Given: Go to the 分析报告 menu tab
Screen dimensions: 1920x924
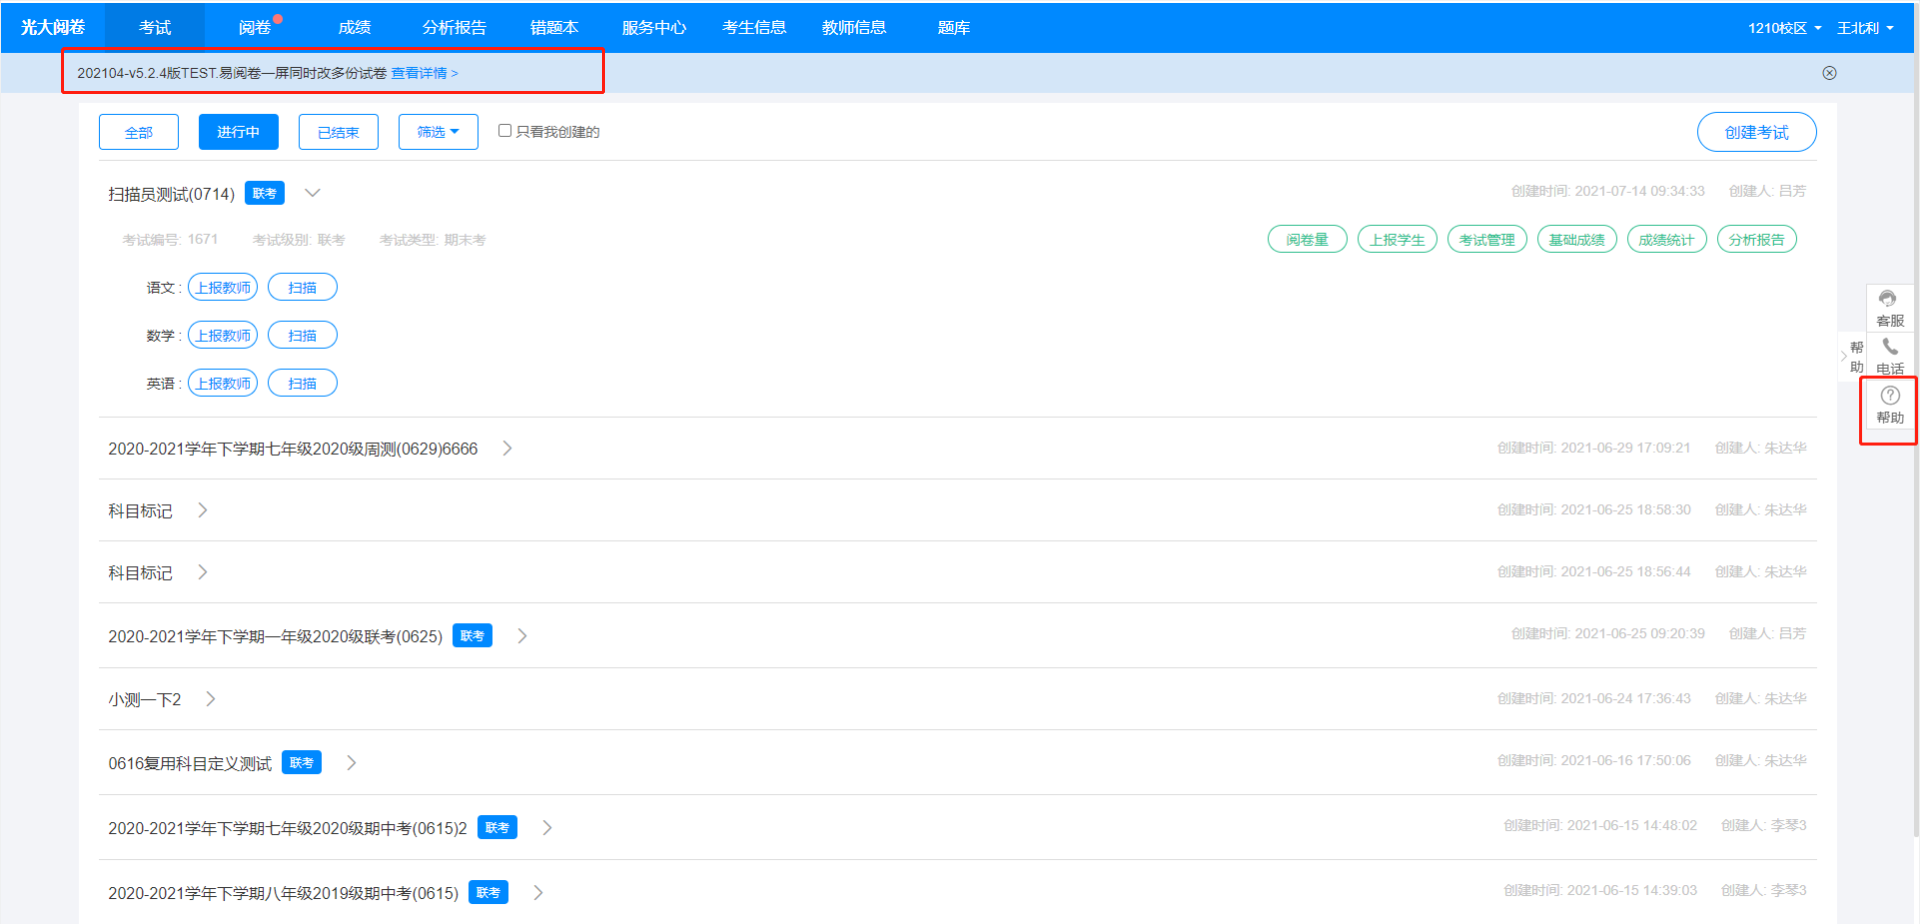Looking at the screenshot, I should tap(454, 28).
